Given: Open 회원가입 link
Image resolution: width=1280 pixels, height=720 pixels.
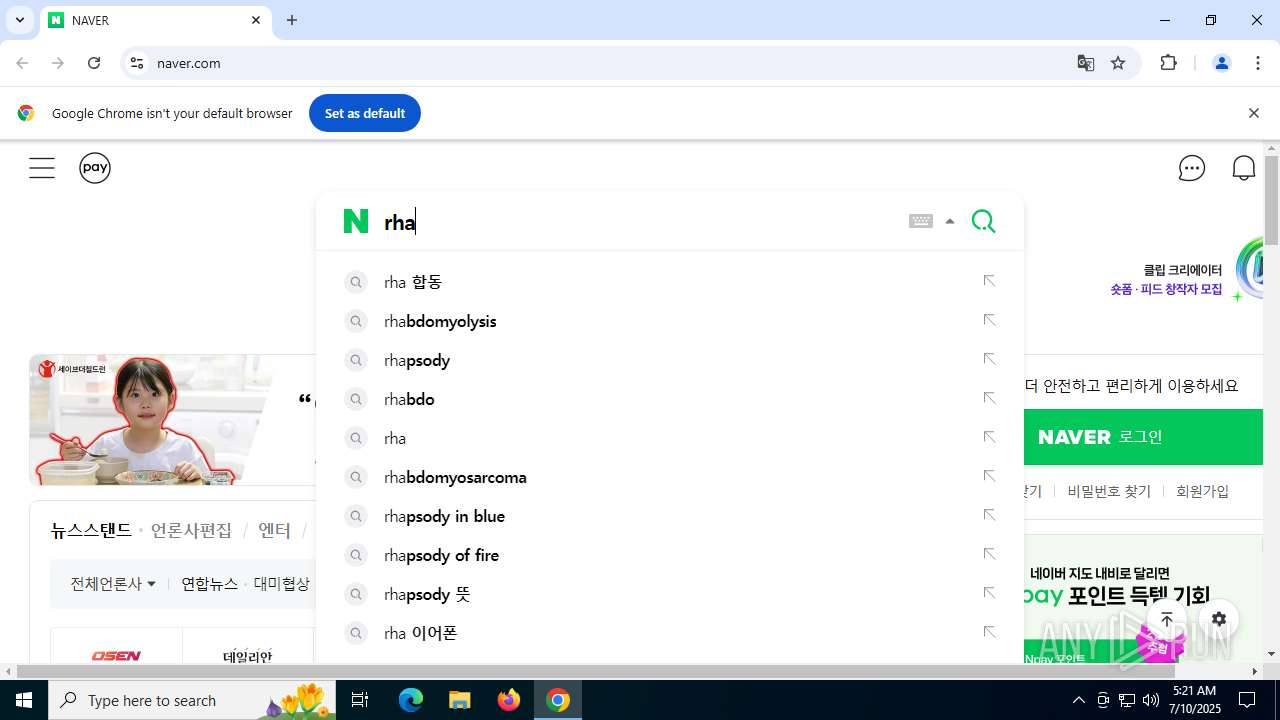Looking at the screenshot, I should point(1202,491).
